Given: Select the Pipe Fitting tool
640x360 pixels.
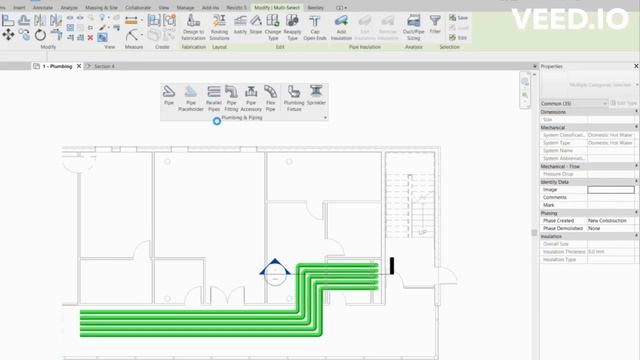Looking at the screenshot, I should pyautogui.click(x=231, y=98).
